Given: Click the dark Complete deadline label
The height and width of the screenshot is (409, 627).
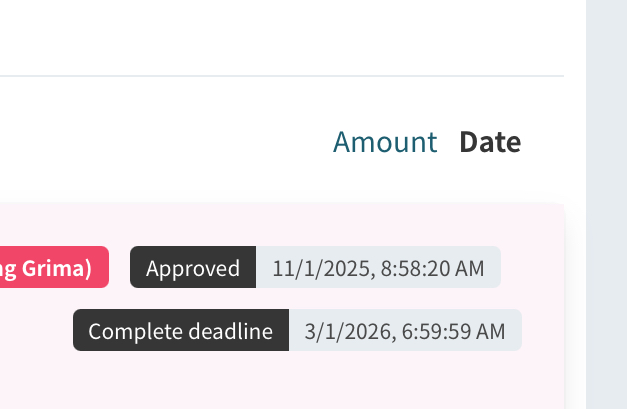Looking at the screenshot, I should (x=181, y=331).
